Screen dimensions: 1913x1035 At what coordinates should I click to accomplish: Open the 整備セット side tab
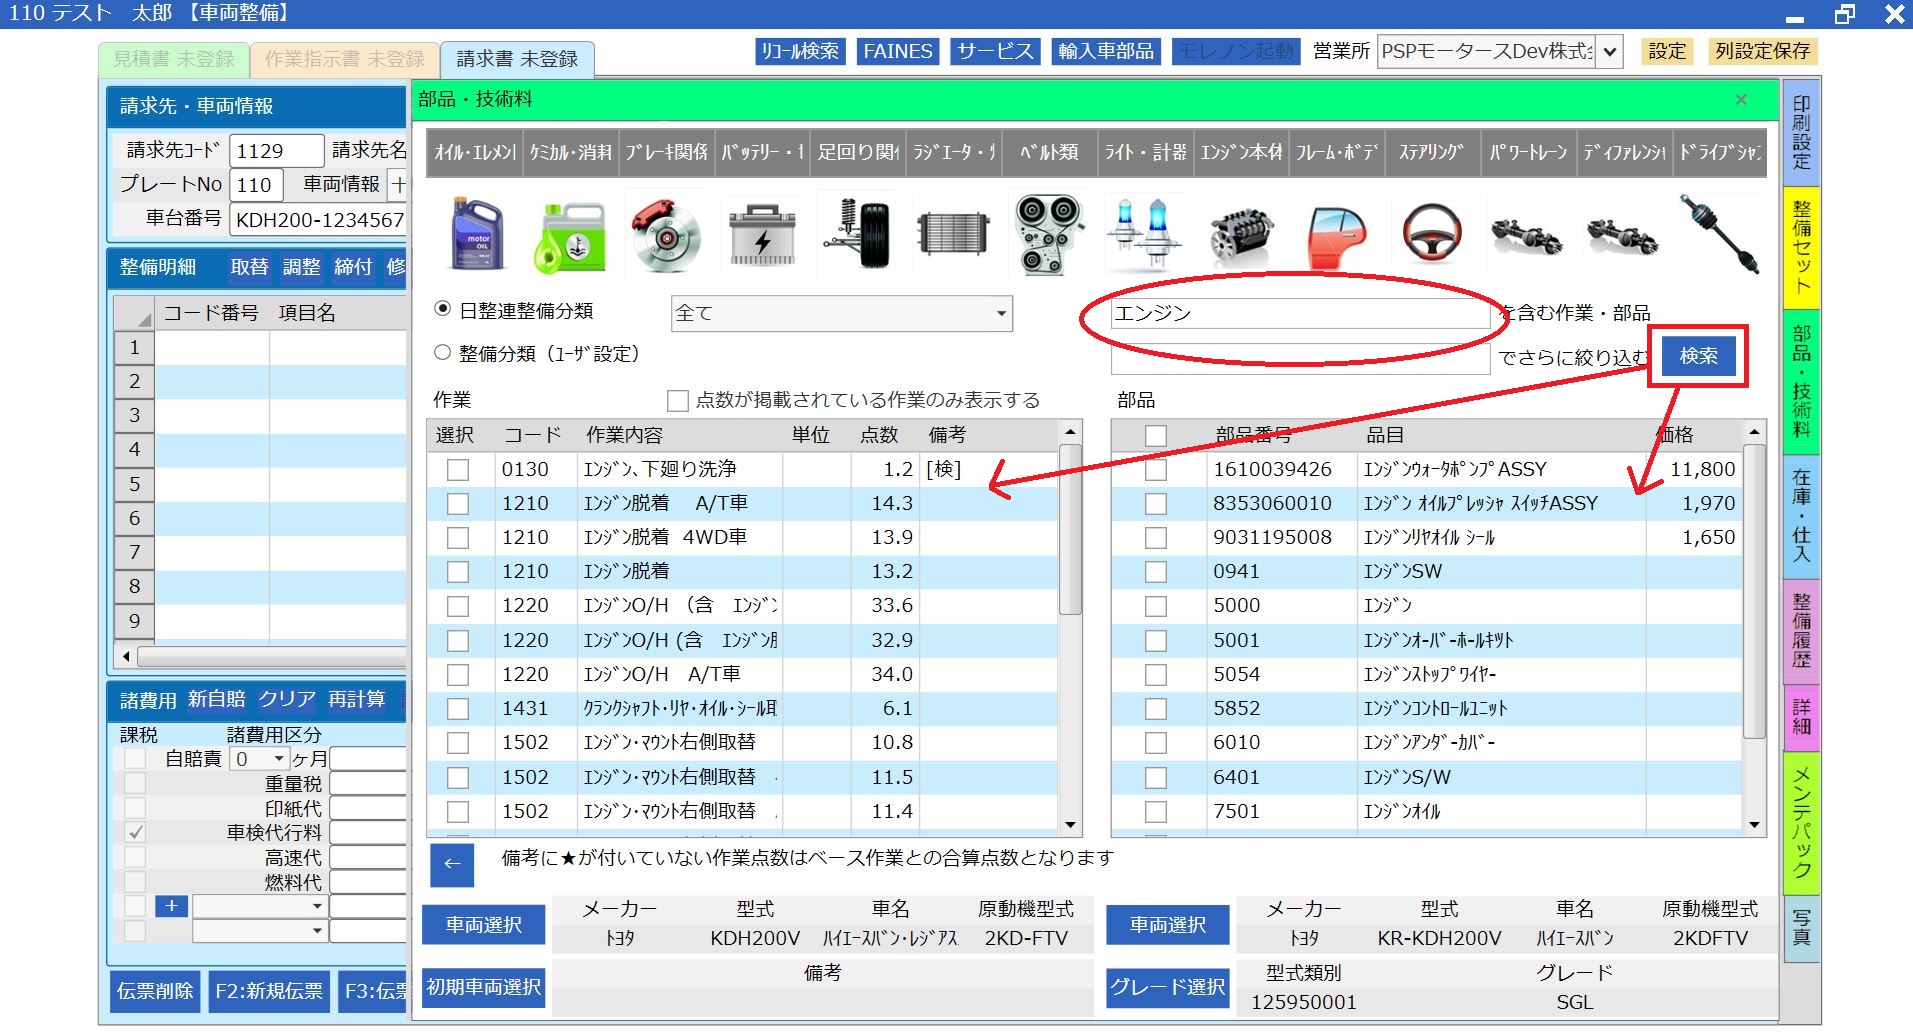click(1801, 246)
